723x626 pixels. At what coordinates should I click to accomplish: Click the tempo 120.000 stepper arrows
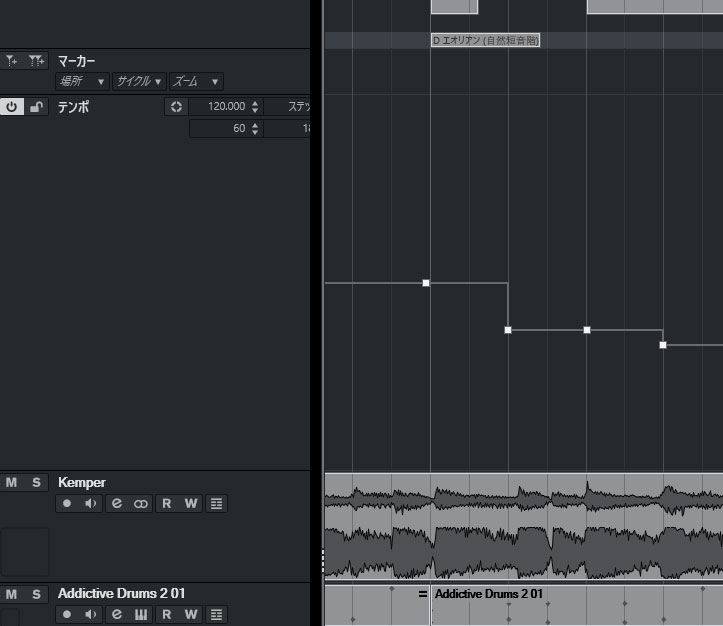[255, 107]
